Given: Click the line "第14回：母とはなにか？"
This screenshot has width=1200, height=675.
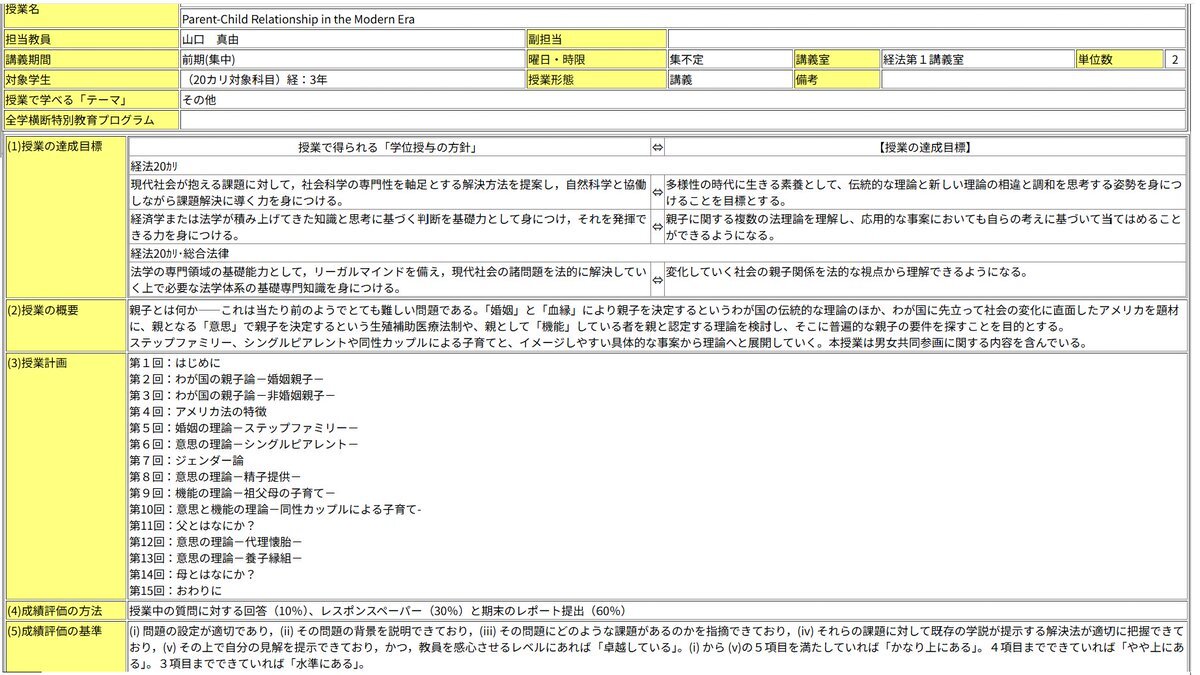Looking at the screenshot, I should coord(193,574).
